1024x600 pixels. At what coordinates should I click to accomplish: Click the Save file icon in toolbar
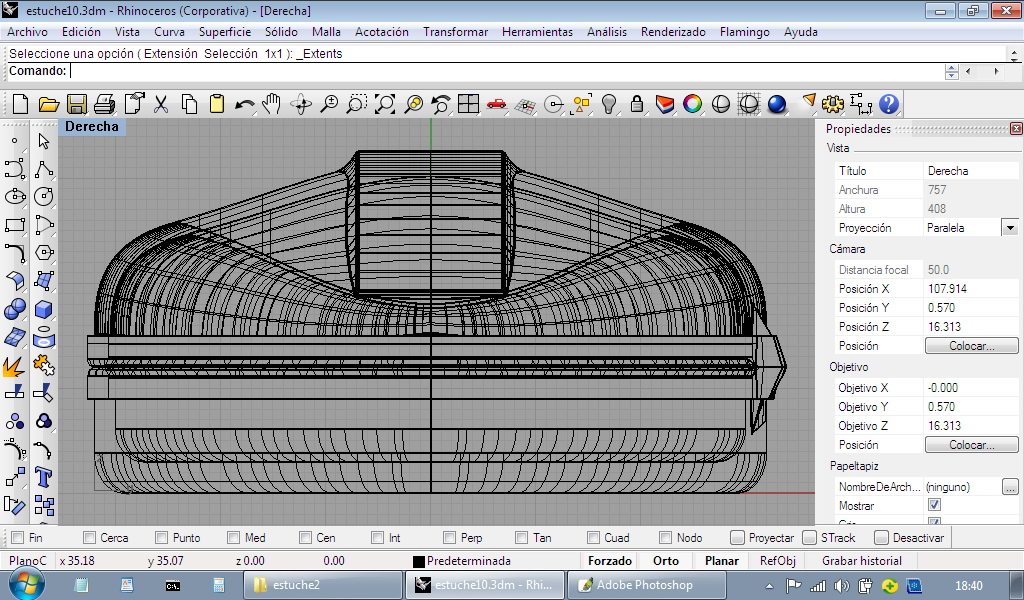pyautogui.click(x=76, y=104)
